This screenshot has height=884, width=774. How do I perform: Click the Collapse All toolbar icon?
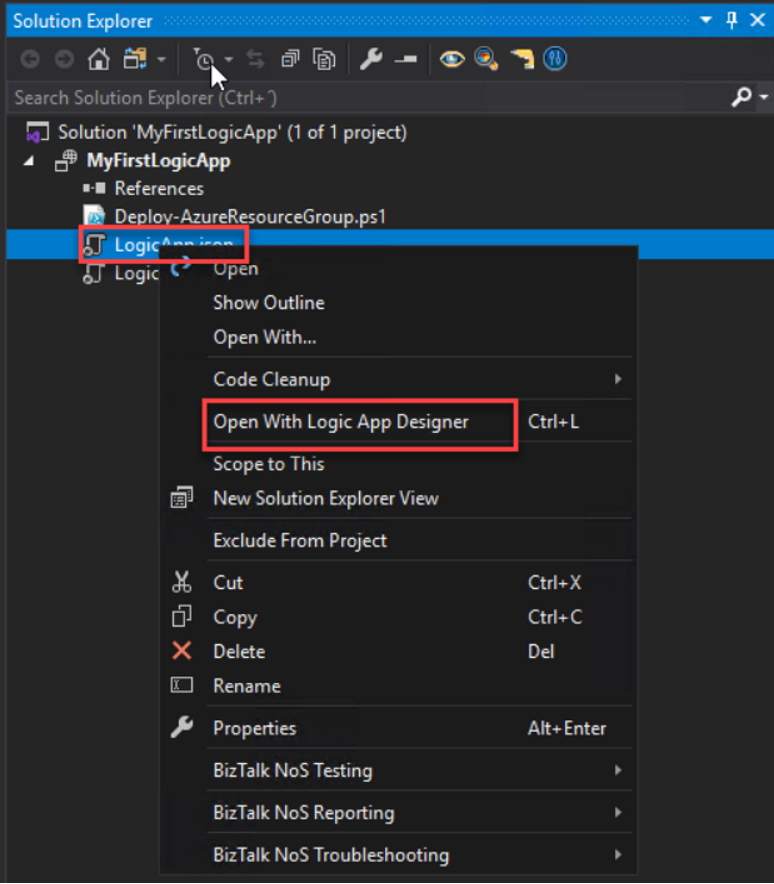[290, 60]
